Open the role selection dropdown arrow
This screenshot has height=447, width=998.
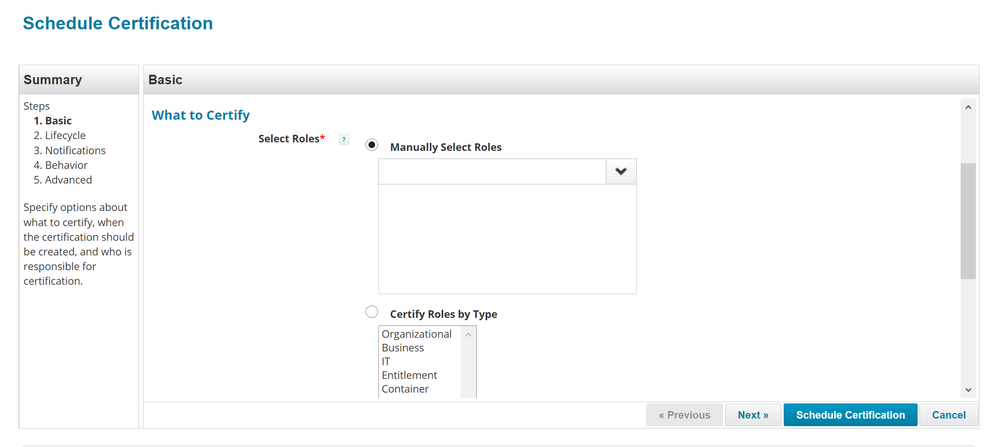[x=620, y=172]
